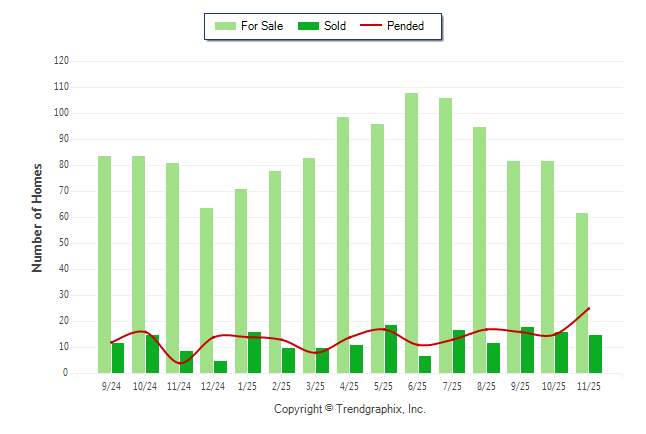646x434 pixels.
Task: Click the 4/25 x-axis label
Action: point(350,386)
